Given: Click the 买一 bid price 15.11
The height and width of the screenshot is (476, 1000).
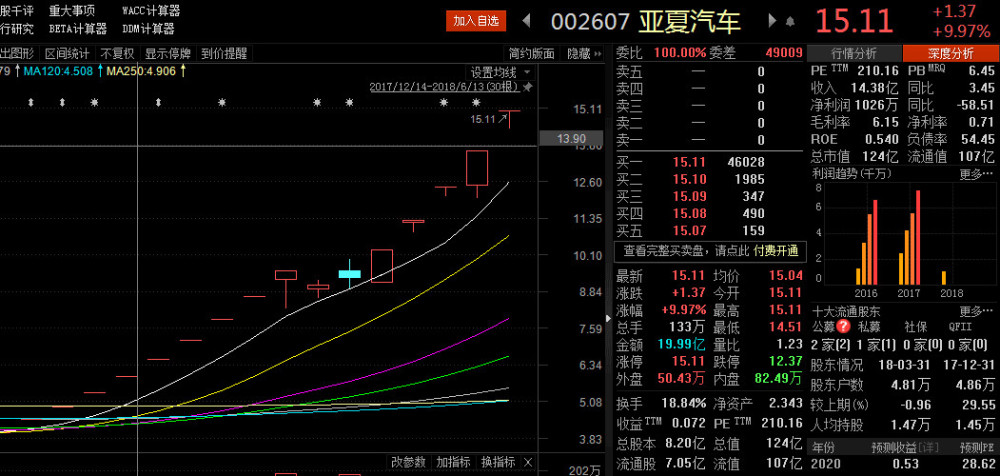Looking at the screenshot, I should [x=689, y=163].
